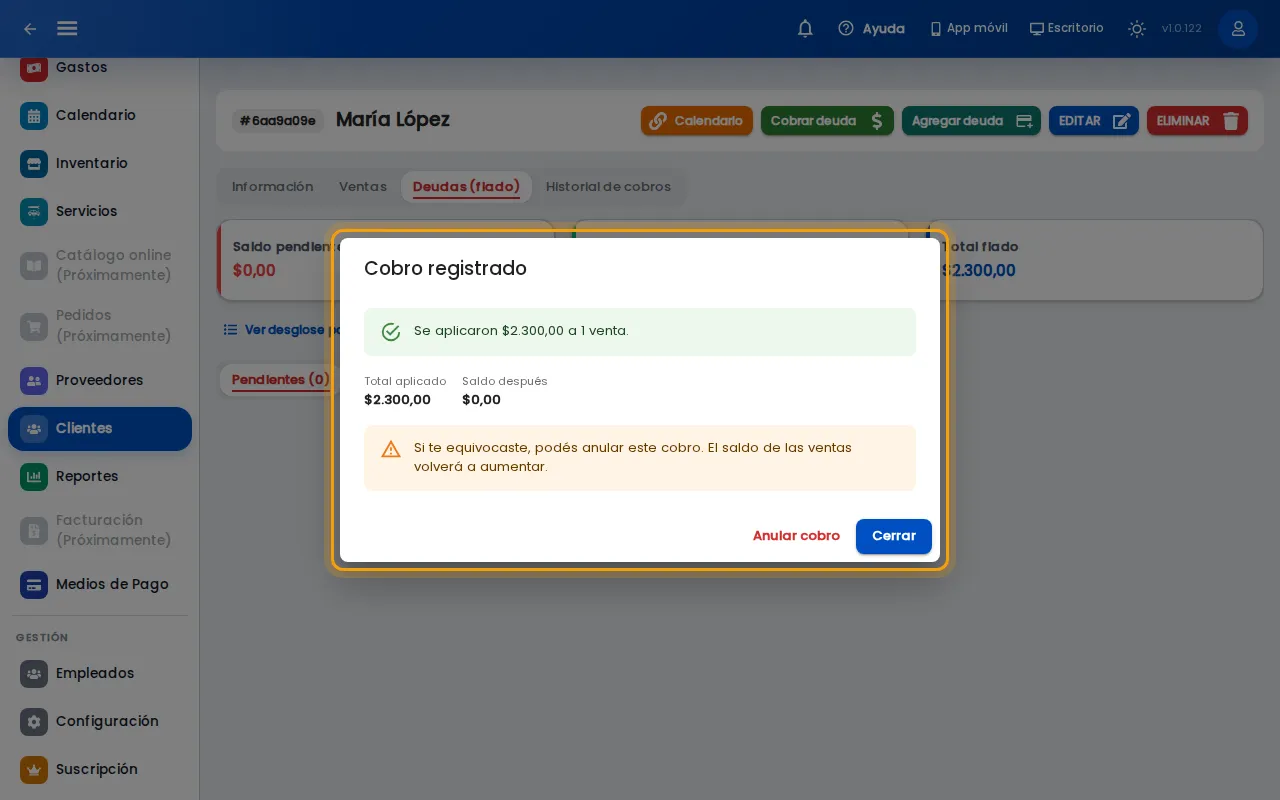
Task: Click the Facturación document icon
Action: click(34, 530)
